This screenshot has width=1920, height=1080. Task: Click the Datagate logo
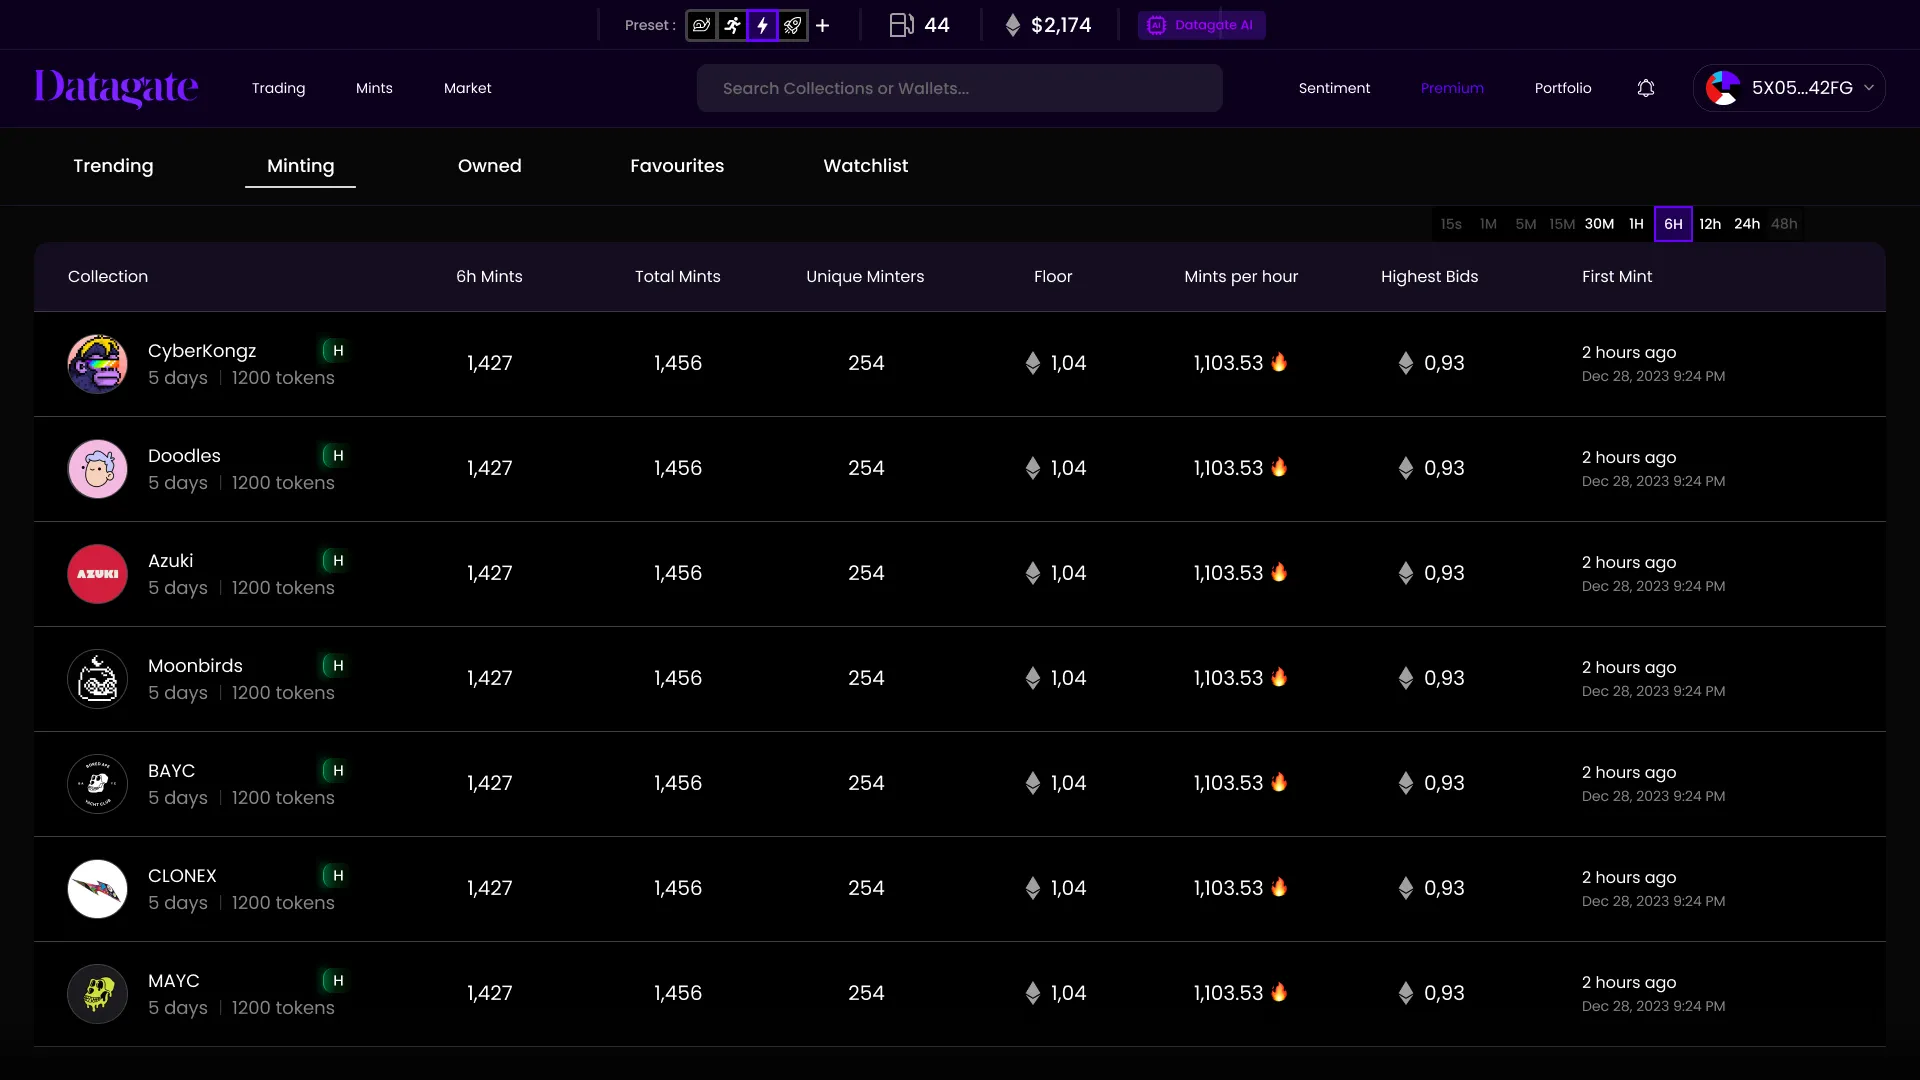(116, 88)
